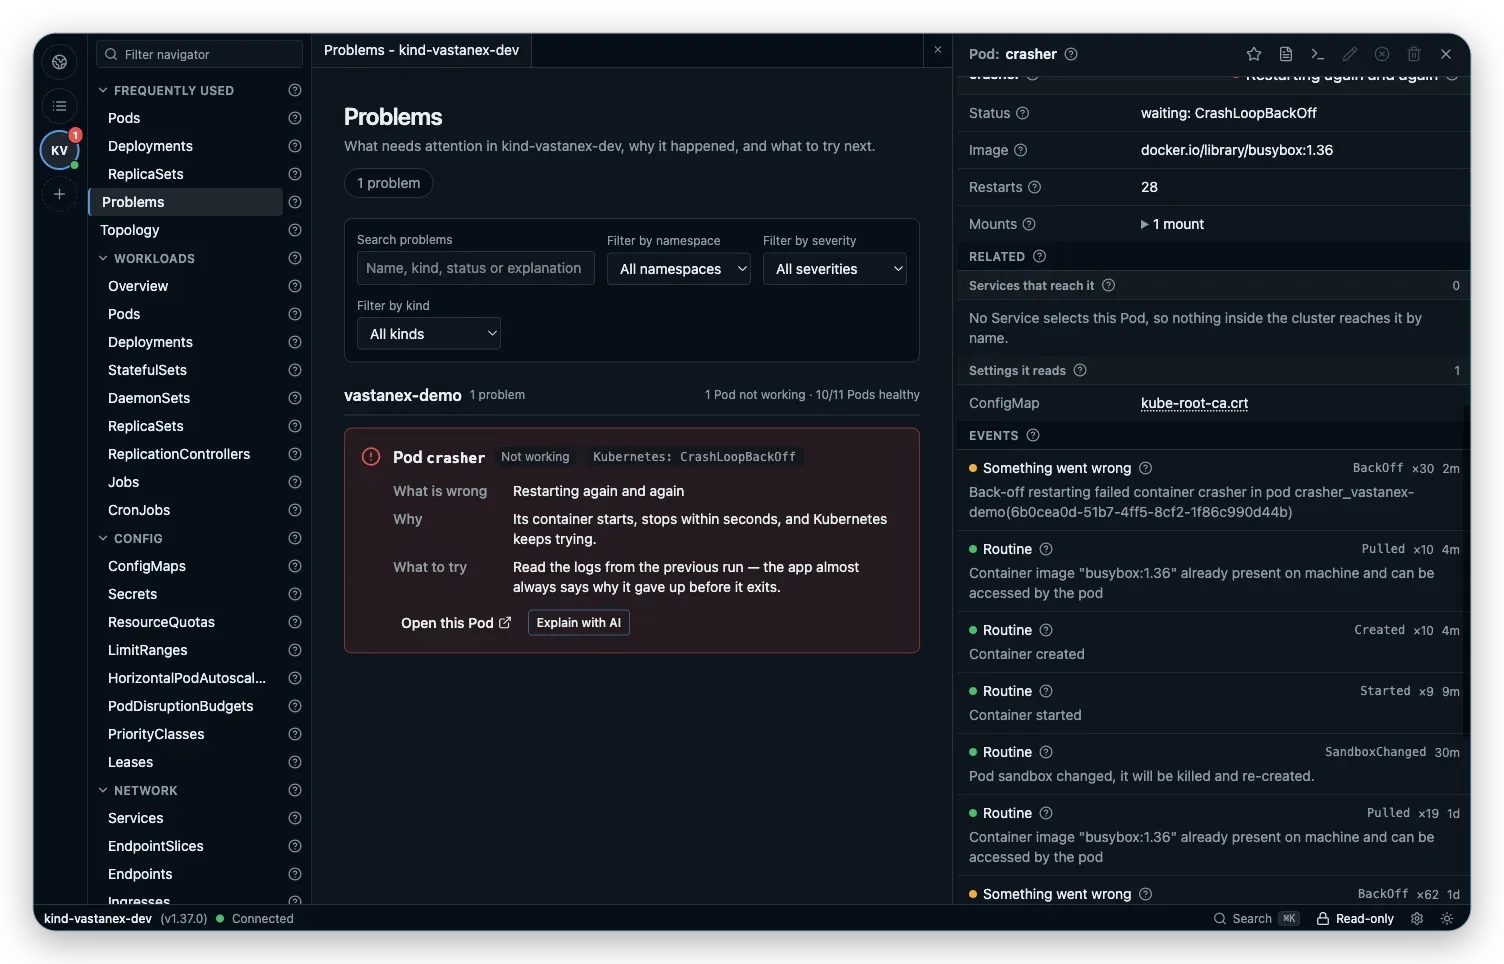The width and height of the screenshot is (1504, 964).
Task: Click the help icon beside EVENTS heading
Action: (x=1033, y=435)
